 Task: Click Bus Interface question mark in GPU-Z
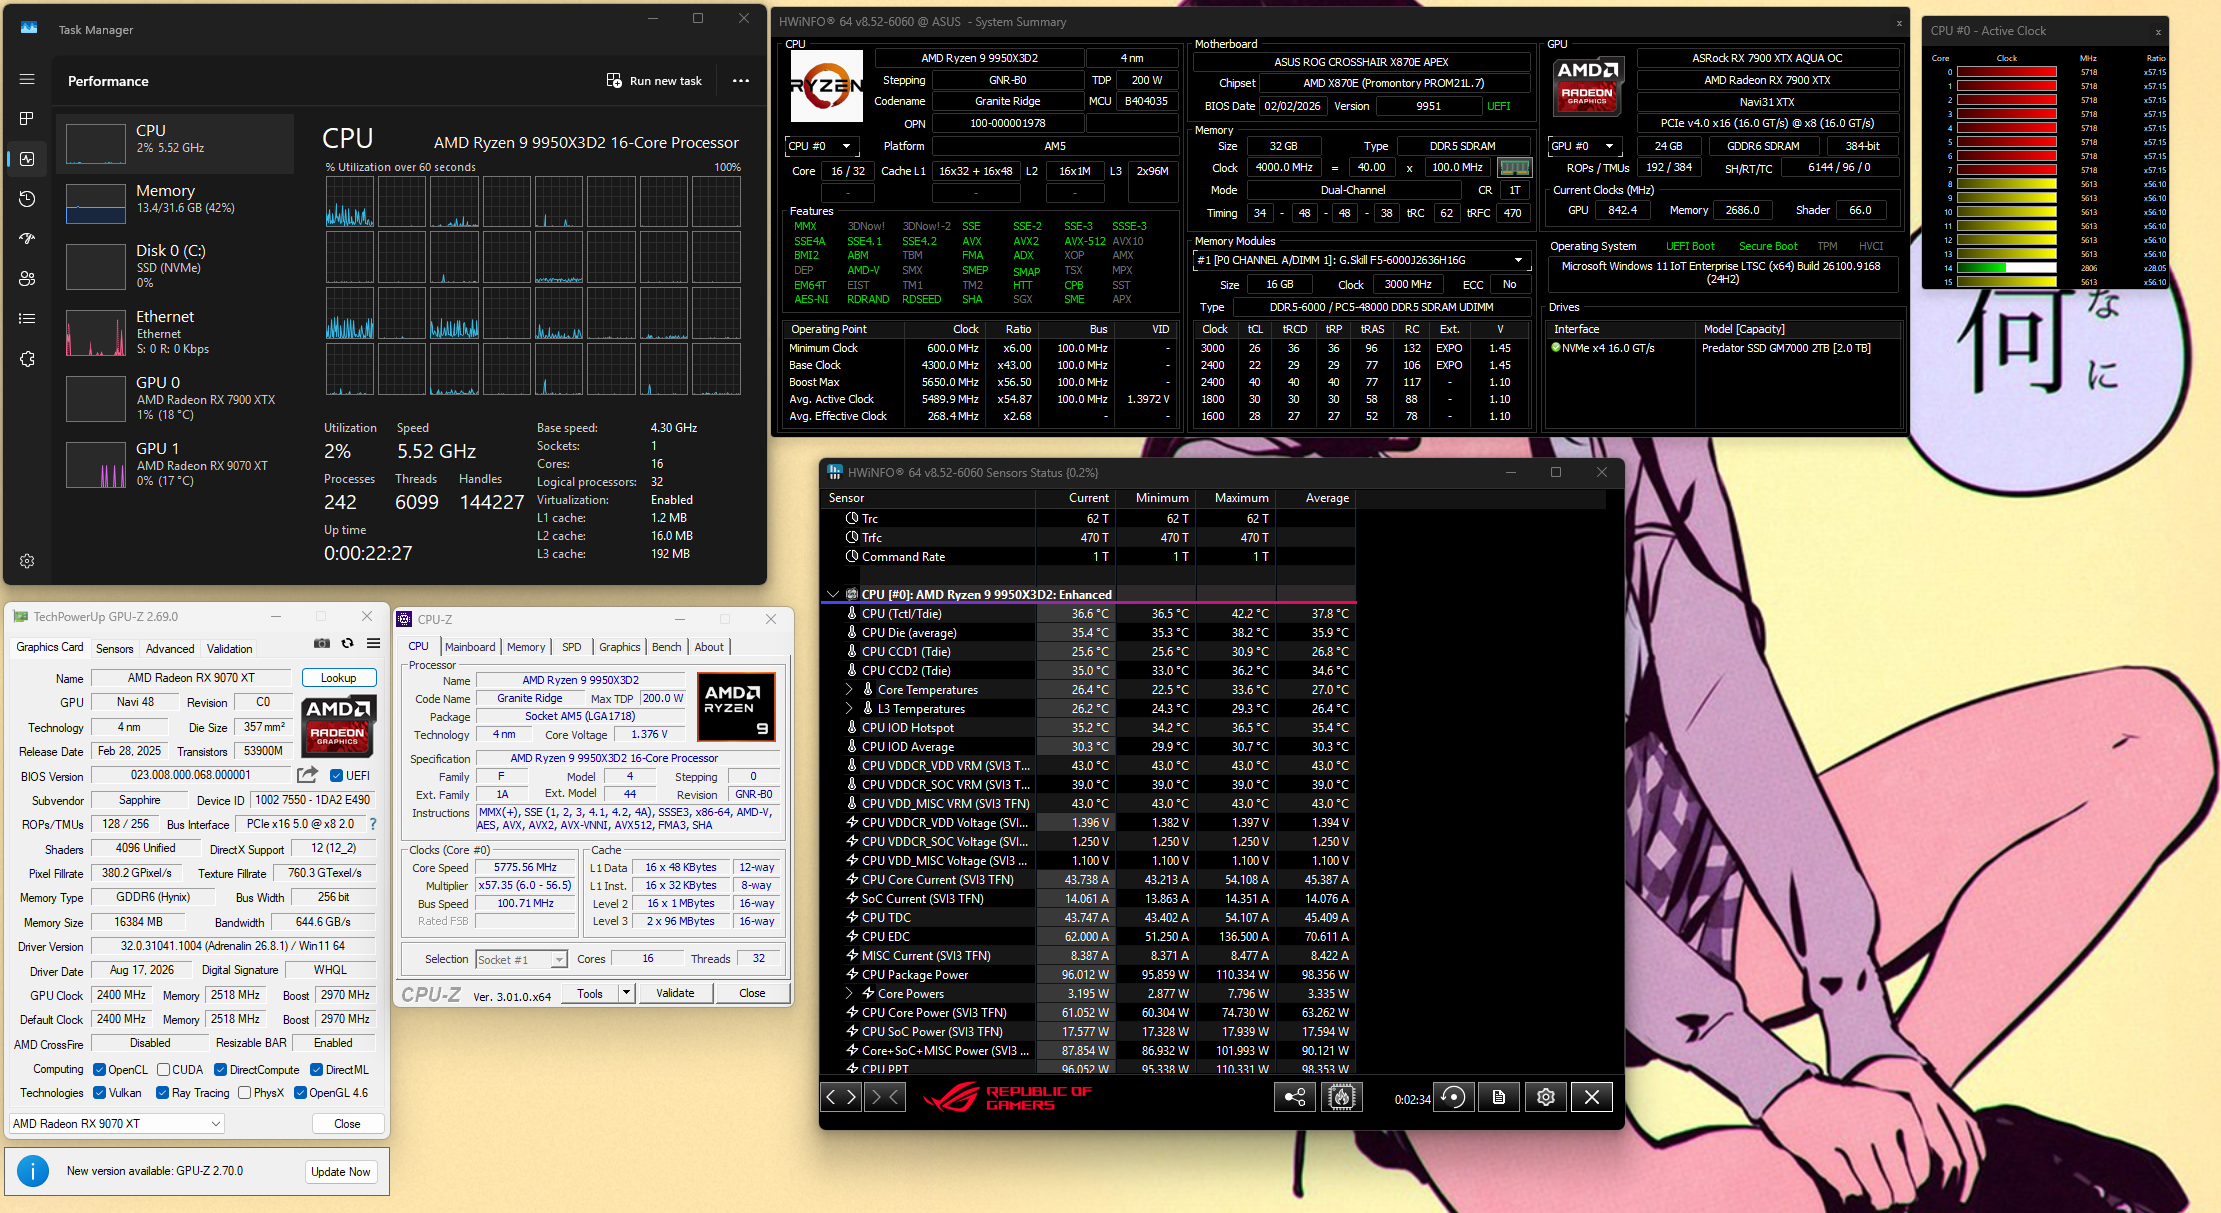tap(373, 824)
